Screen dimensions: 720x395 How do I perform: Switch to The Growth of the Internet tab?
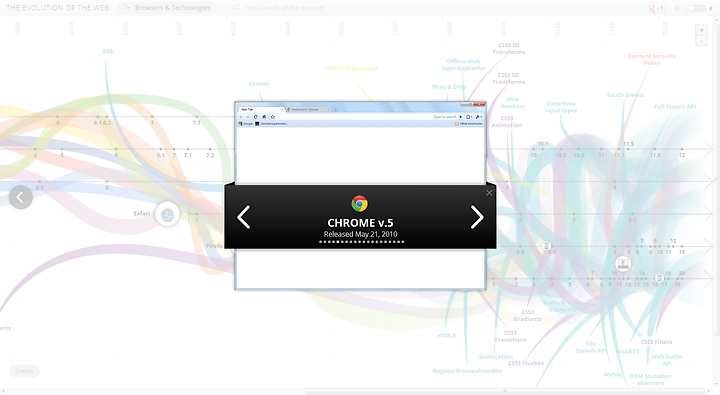[x=278, y=8]
